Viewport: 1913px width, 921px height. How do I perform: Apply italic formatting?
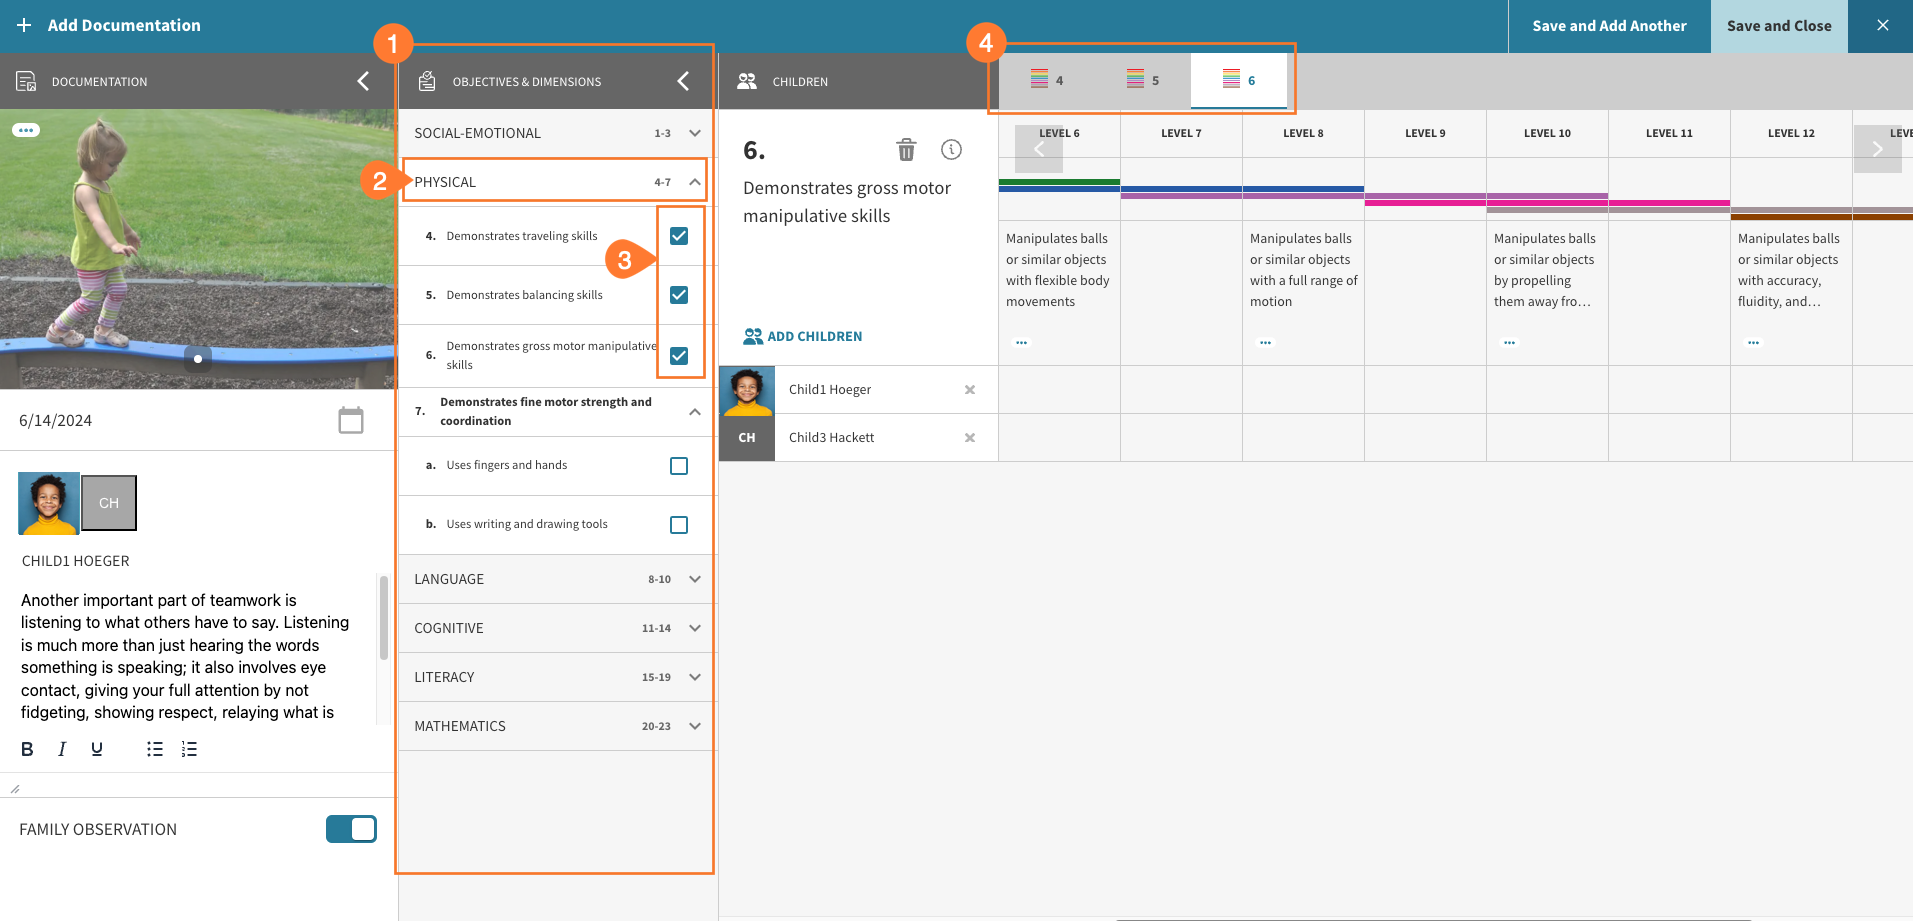61,748
